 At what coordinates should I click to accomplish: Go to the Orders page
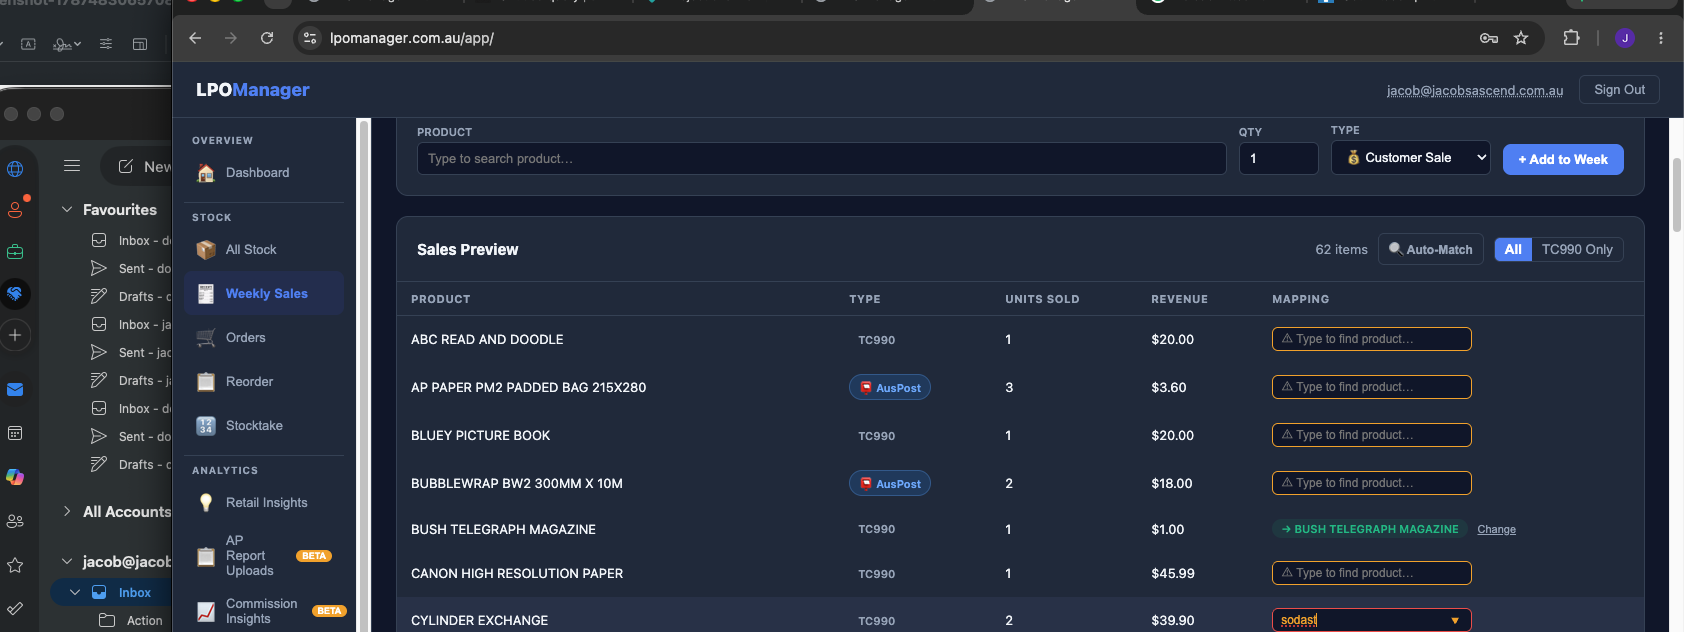click(x=245, y=338)
